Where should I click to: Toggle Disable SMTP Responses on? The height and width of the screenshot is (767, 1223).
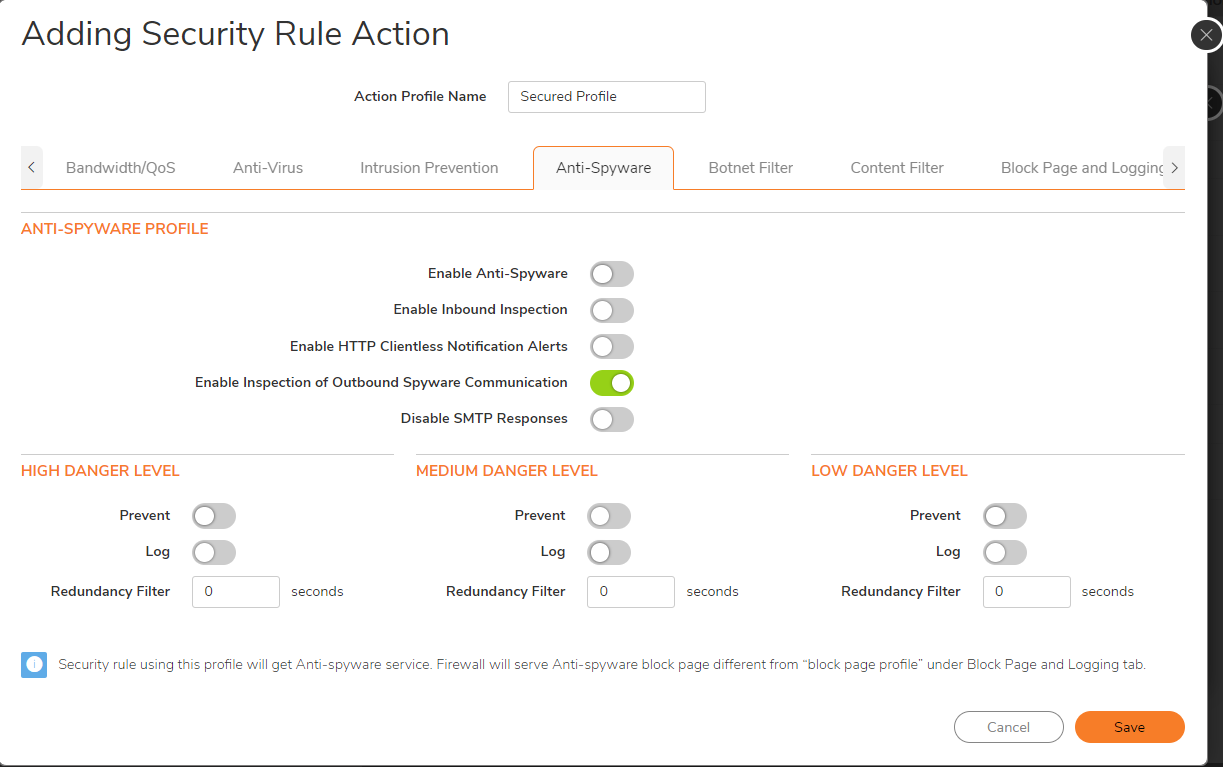(x=611, y=419)
